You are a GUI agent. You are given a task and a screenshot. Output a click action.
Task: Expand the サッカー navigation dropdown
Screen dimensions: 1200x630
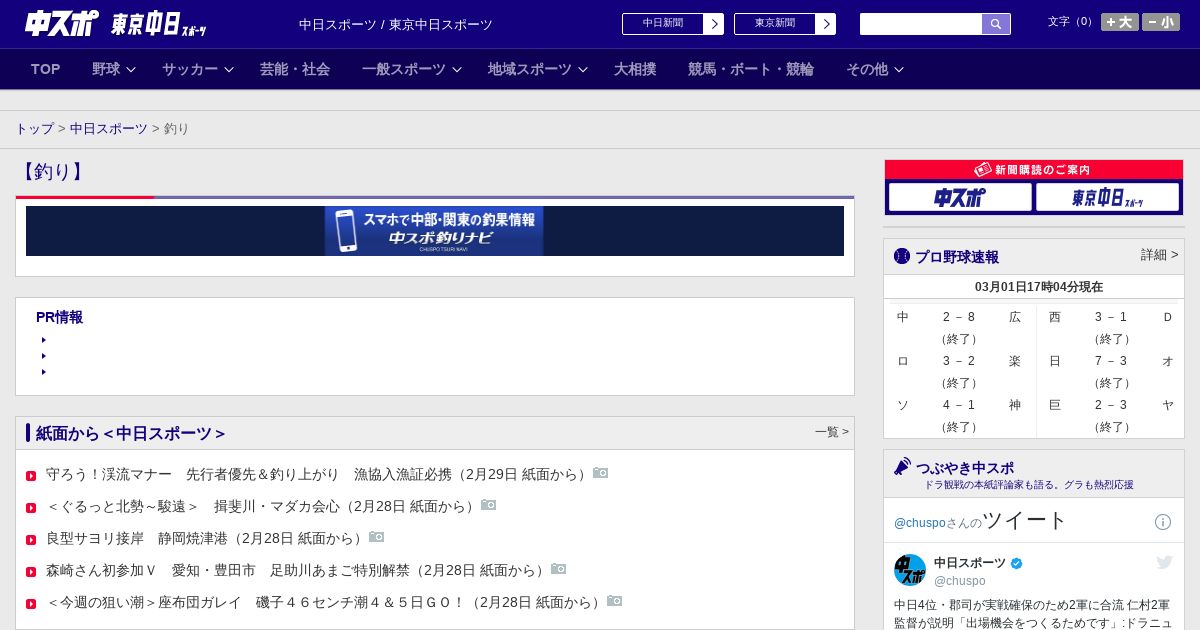[x=198, y=69]
